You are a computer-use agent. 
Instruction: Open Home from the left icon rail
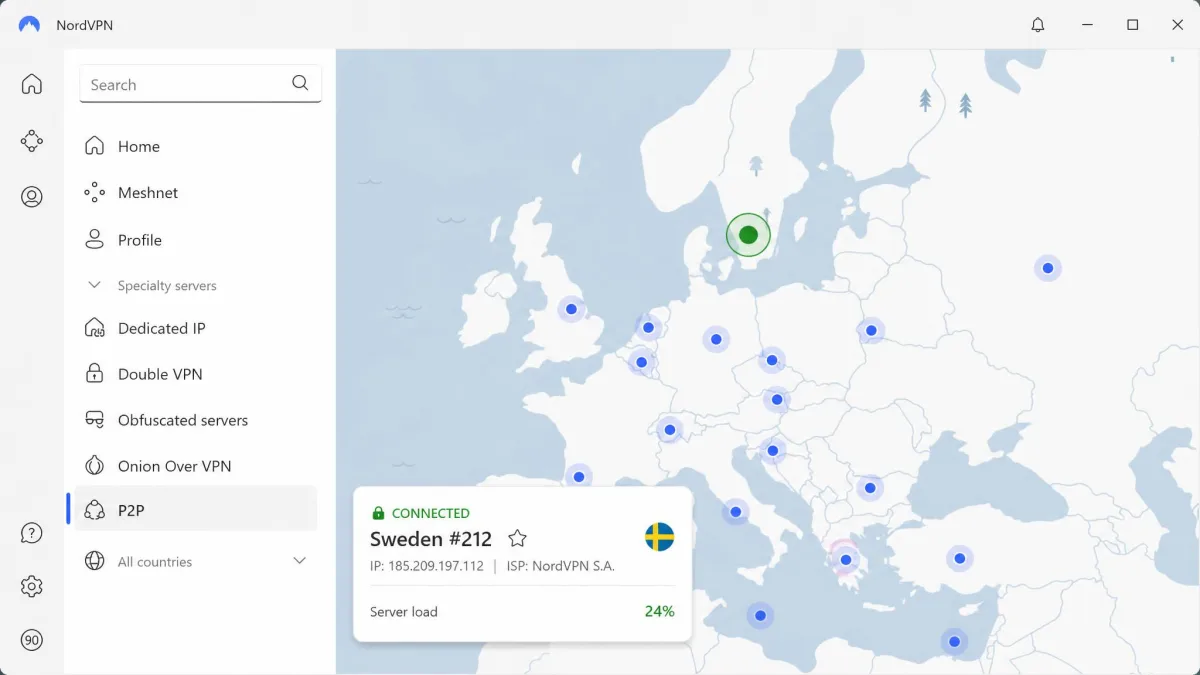(32, 84)
